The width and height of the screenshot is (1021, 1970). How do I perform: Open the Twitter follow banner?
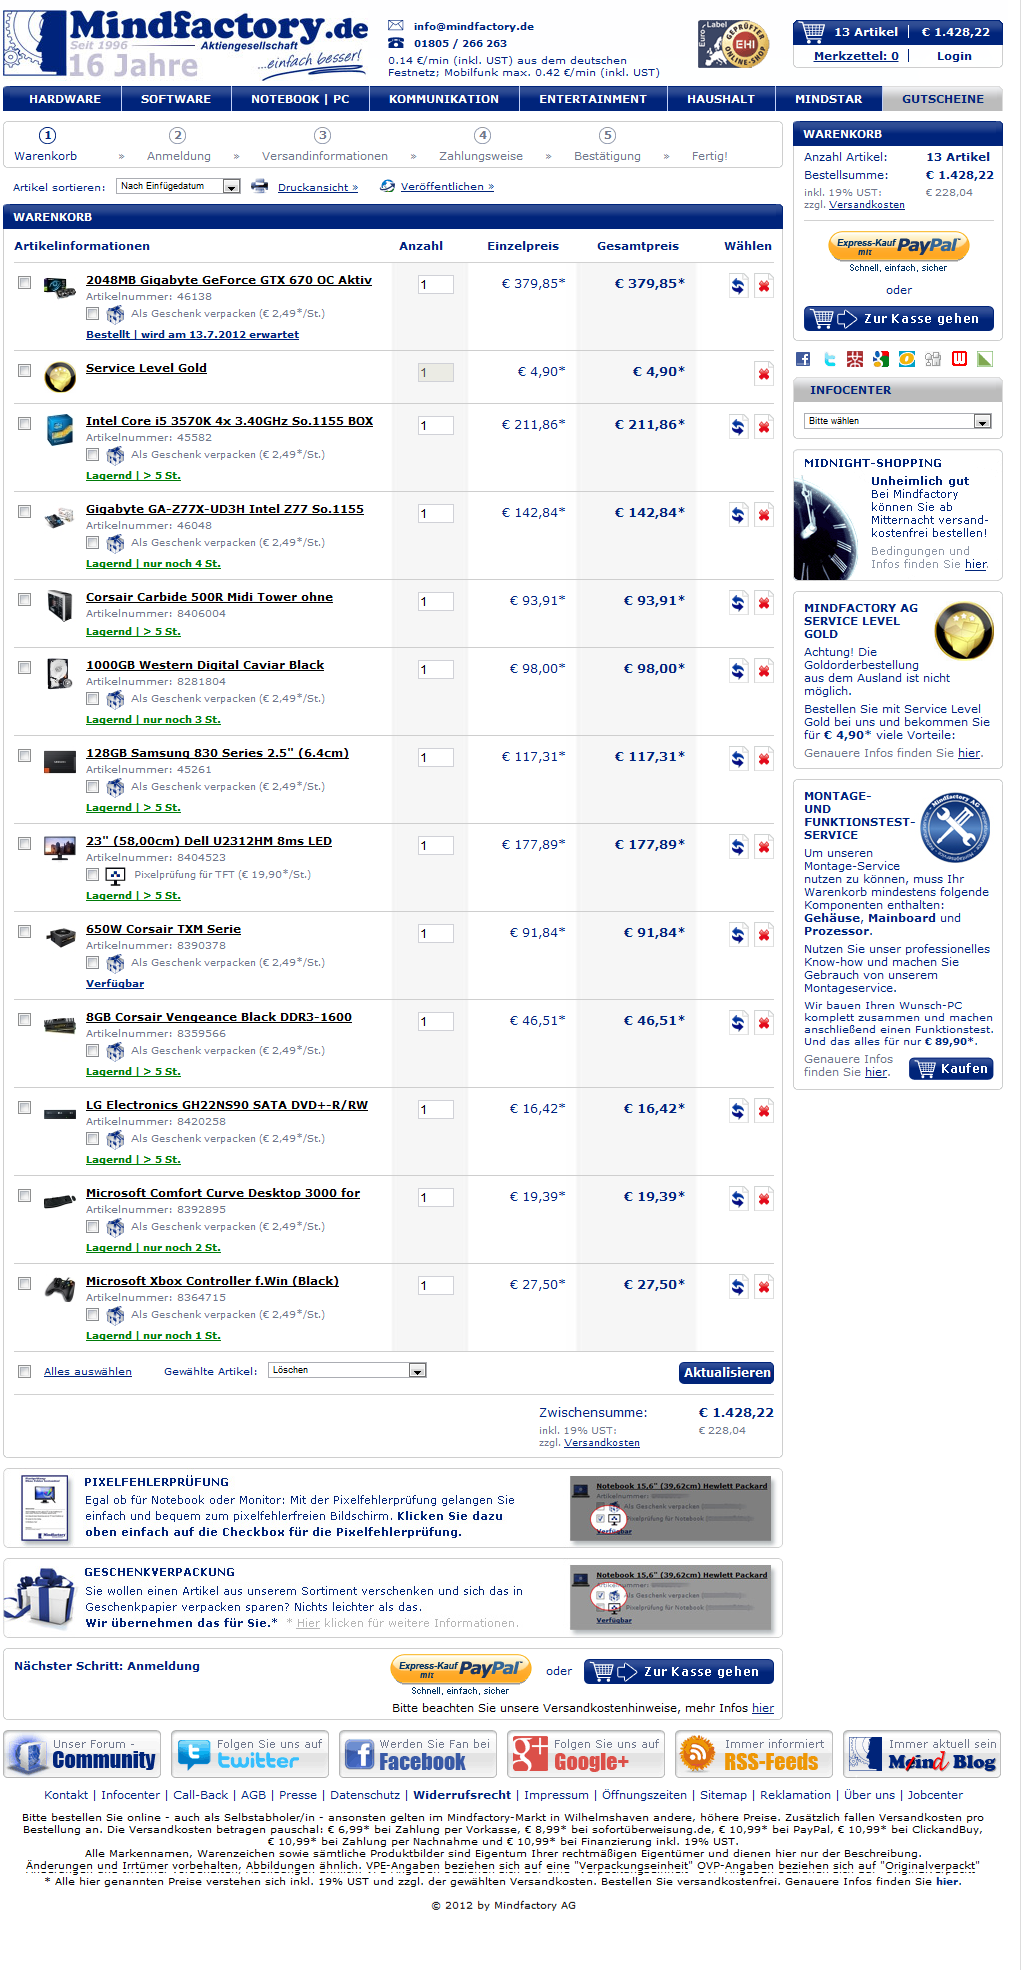point(250,1754)
